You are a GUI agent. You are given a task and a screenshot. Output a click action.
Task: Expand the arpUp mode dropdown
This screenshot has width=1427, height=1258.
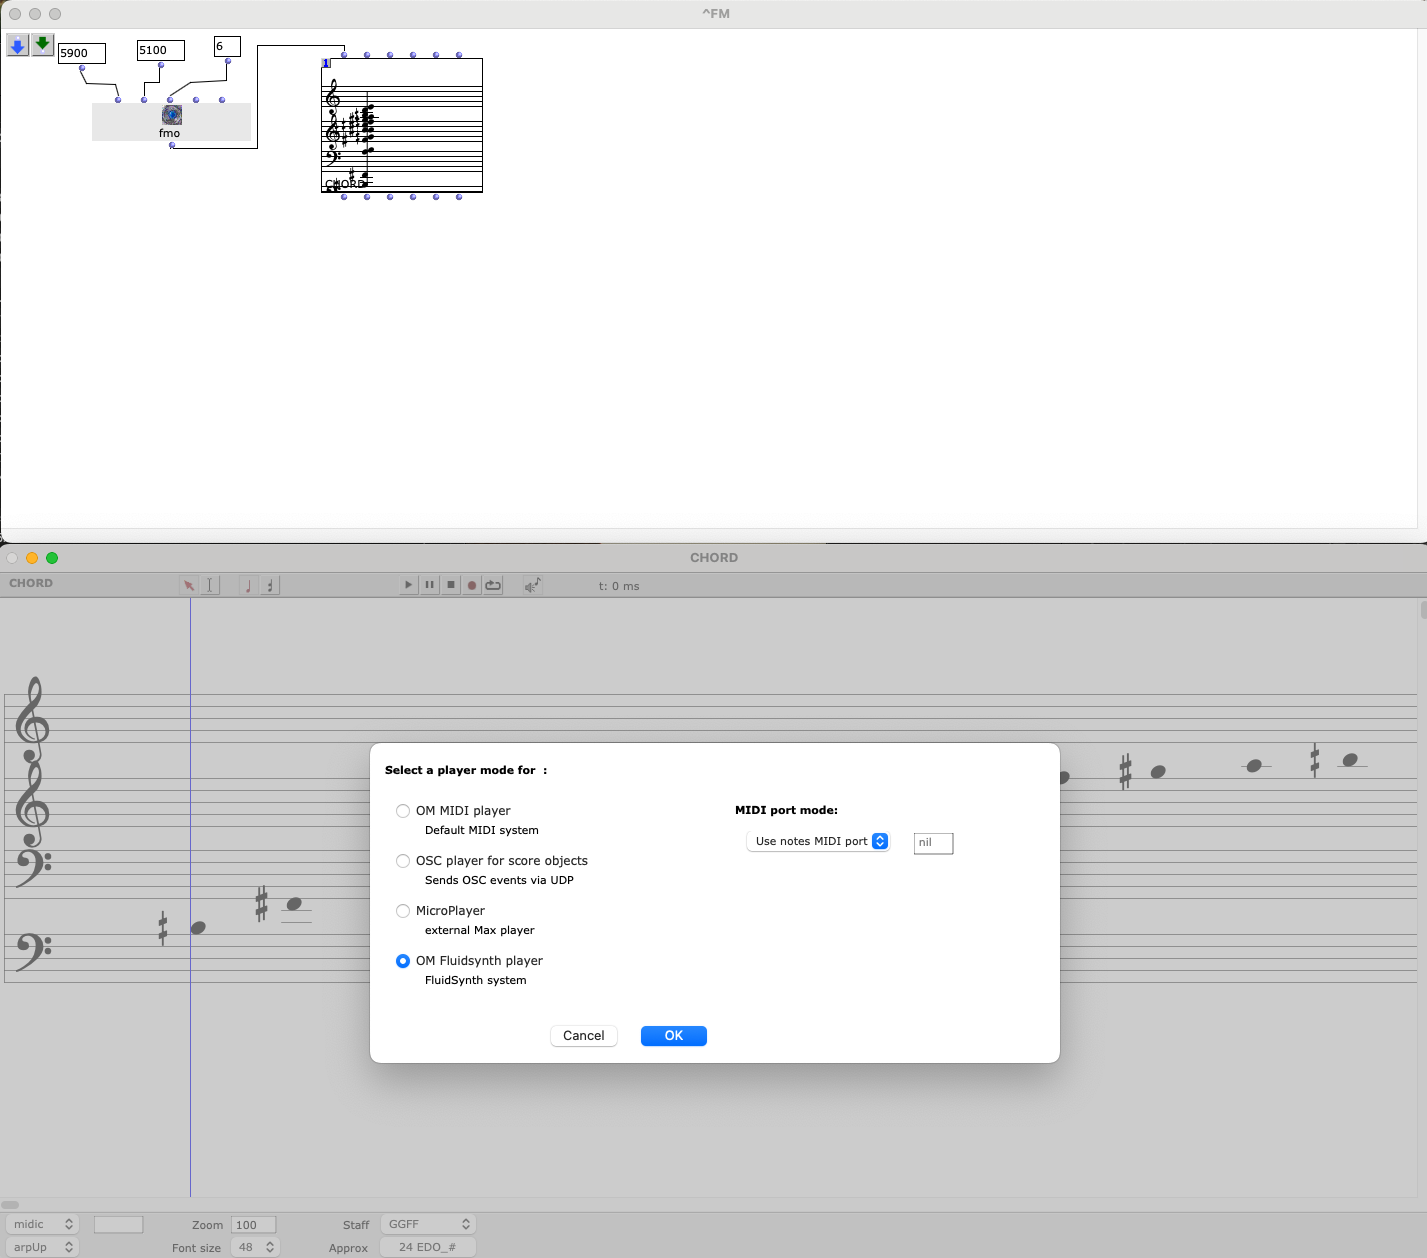coord(42,1247)
